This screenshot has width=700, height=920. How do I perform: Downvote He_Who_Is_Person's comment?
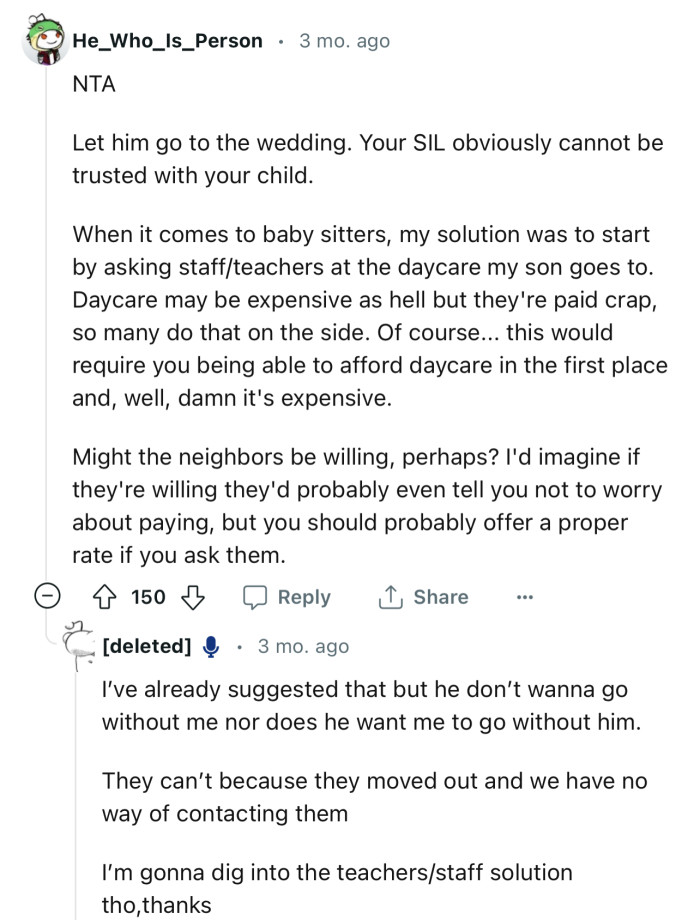[190, 597]
